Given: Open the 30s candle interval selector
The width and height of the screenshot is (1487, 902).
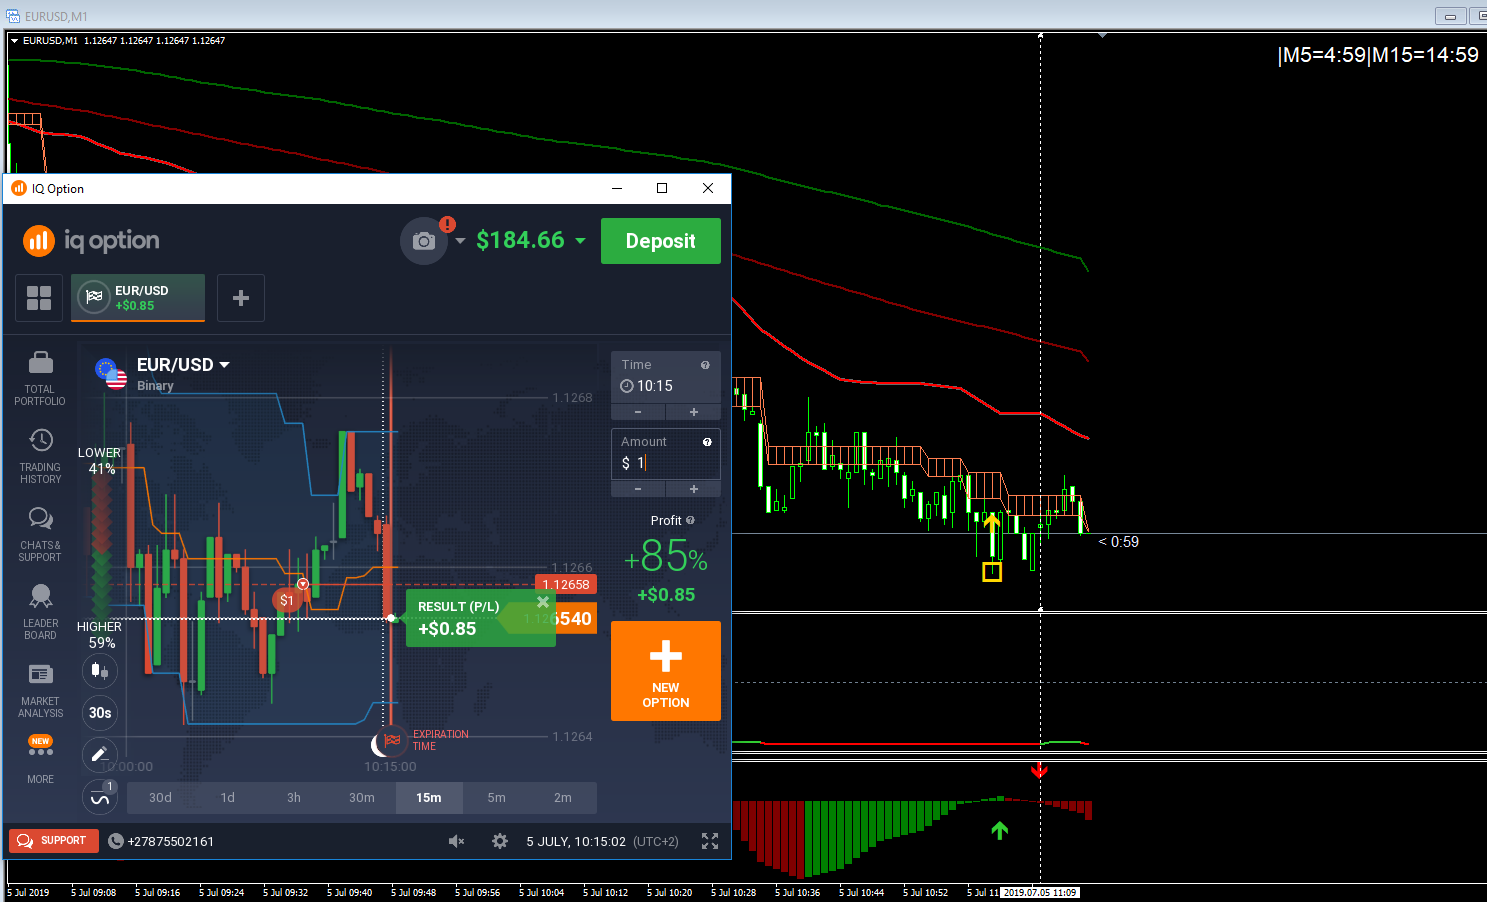Looking at the screenshot, I should point(100,713).
